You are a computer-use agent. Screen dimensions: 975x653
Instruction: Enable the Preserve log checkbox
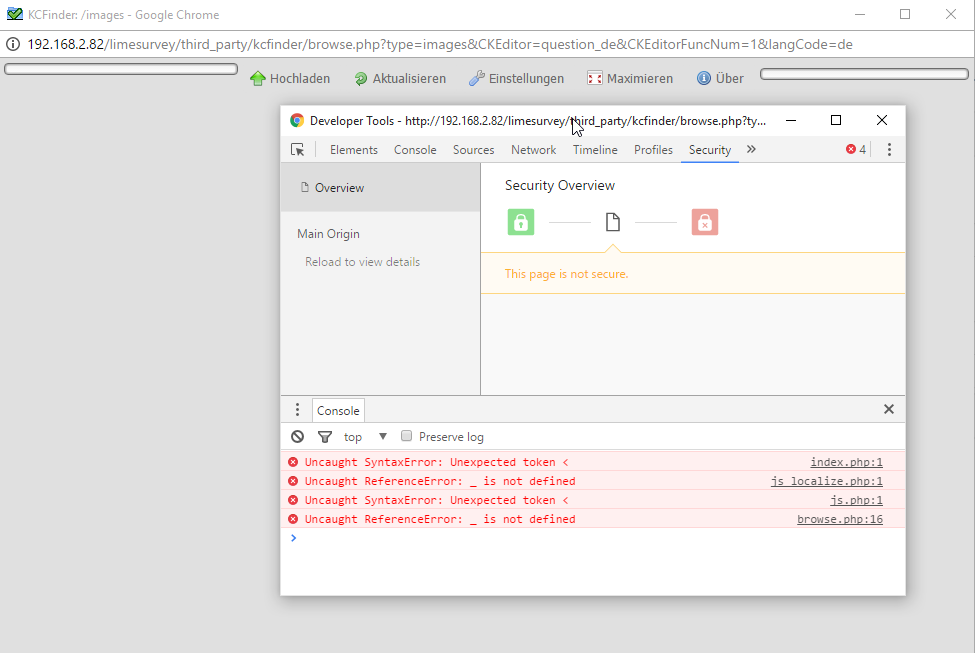pyautogui.click(x=407, y=436)
